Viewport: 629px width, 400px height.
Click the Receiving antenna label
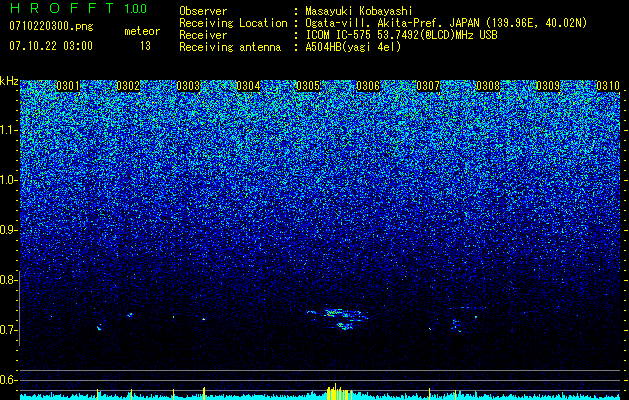click(230, 47)
